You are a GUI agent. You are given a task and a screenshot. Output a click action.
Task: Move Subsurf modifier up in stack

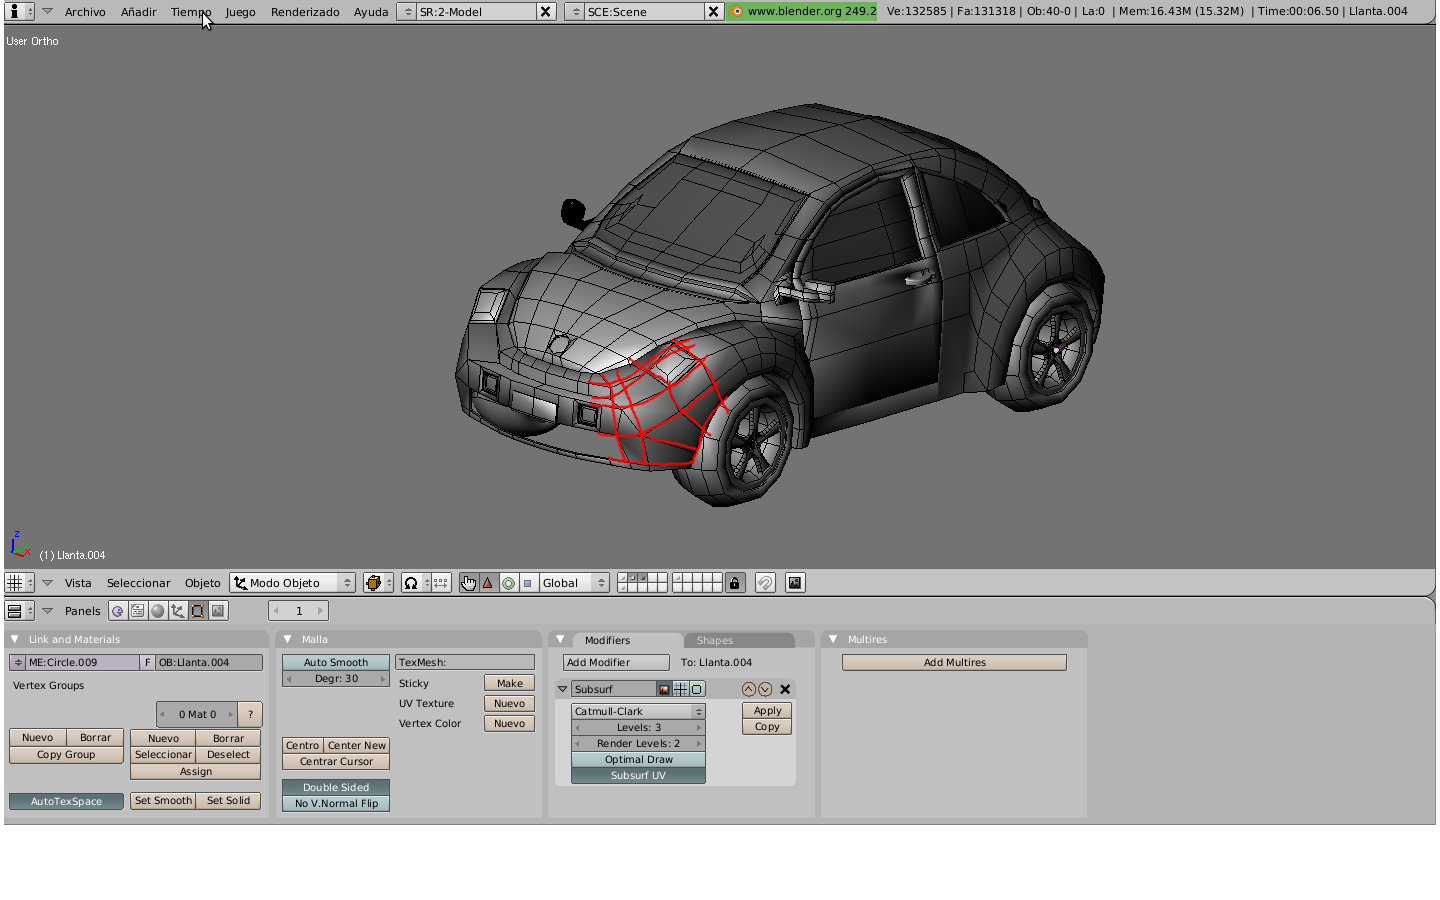tap(749, 689)
